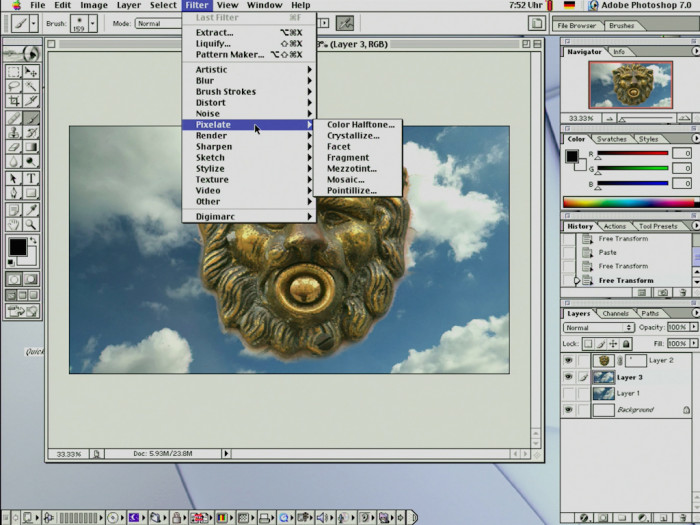This screenshot has height=525, width=700.
Task: Show Layer 1 by clicking visibility box
Action: click(568, 393)
